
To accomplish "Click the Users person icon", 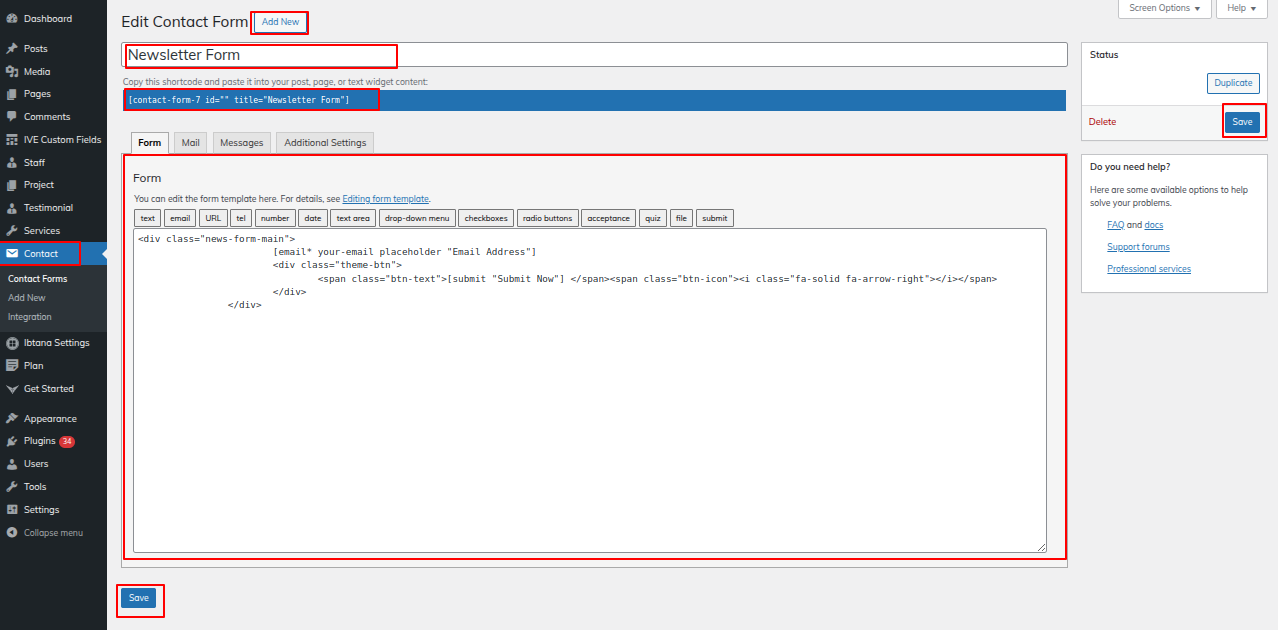I will 11,464.
